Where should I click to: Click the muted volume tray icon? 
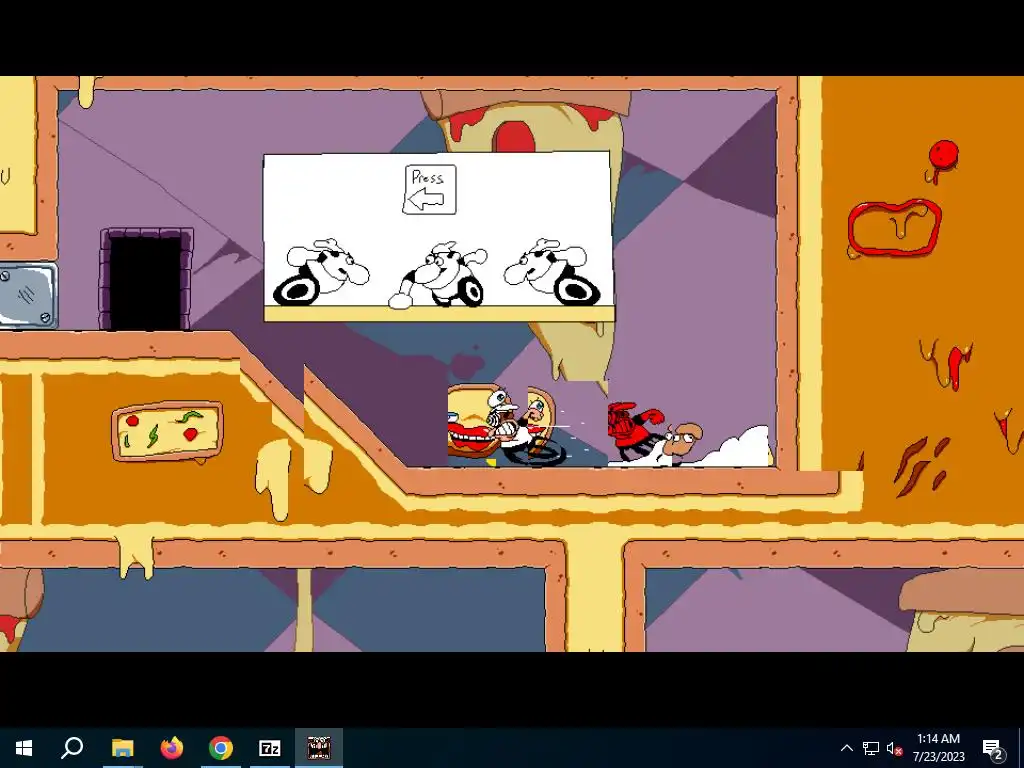pos(894,748)
